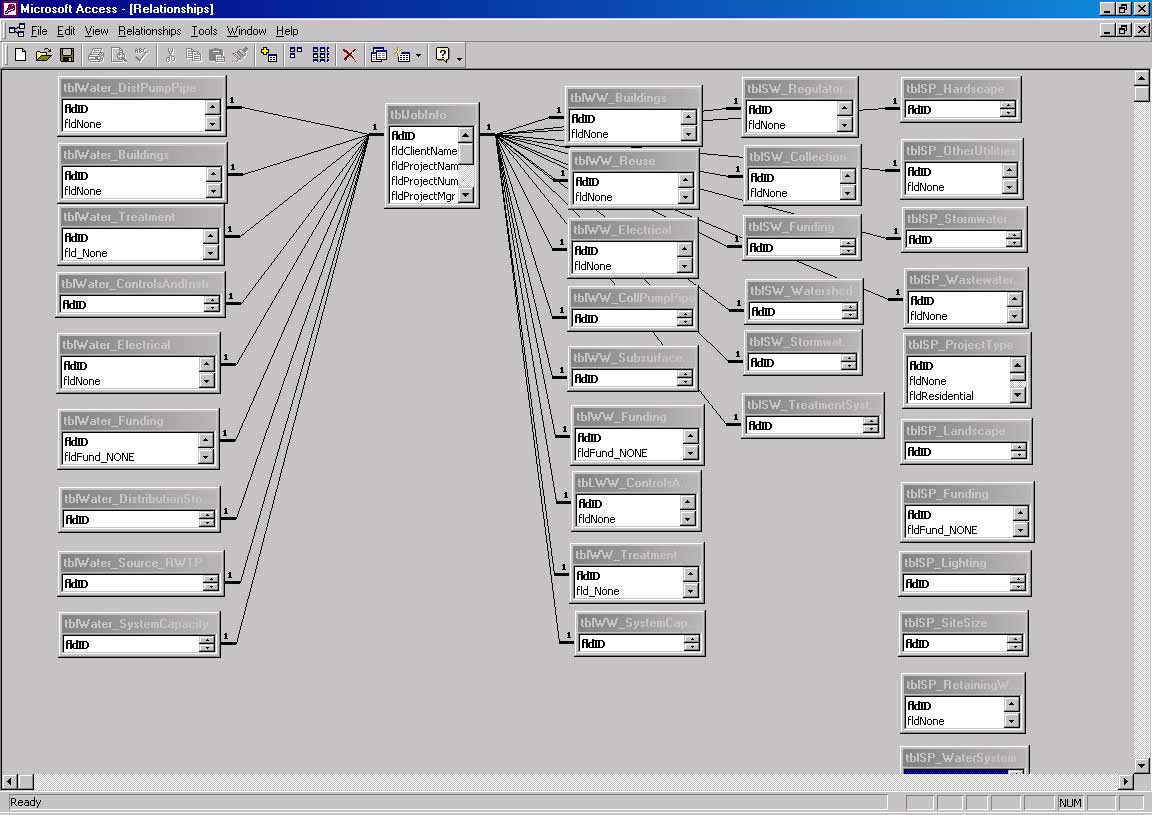
Task: Open the Help menu
Action: pyautogui.click(x=287, y=31)
